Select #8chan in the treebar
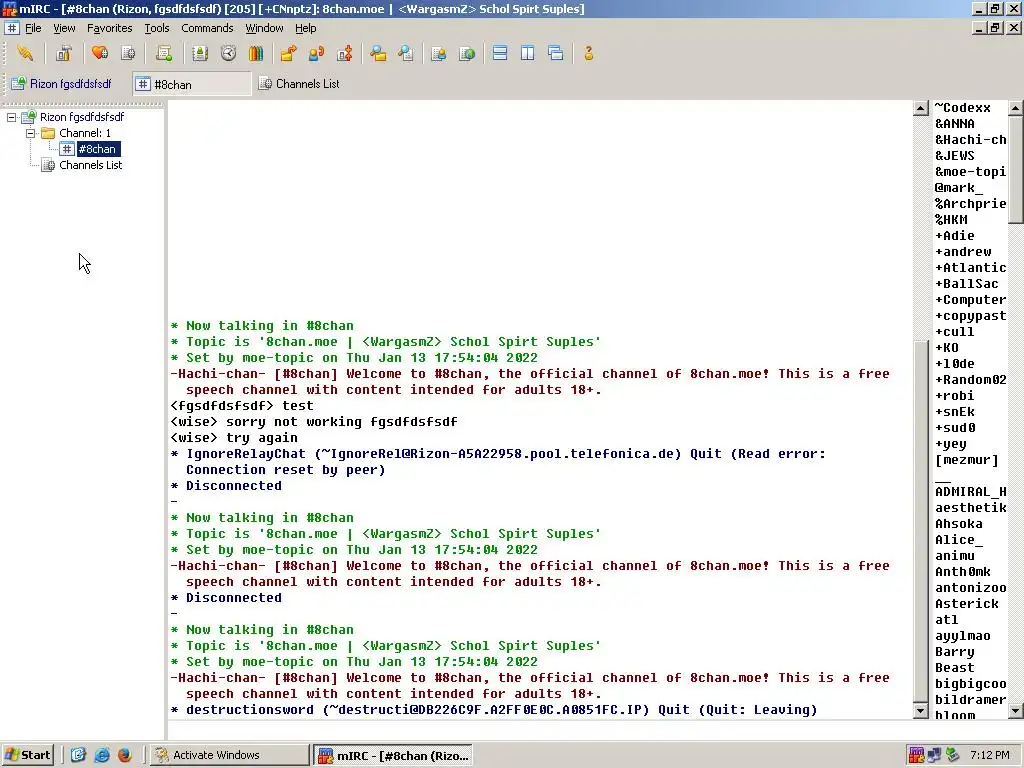 pyautogui.click(x=97, y=149)
